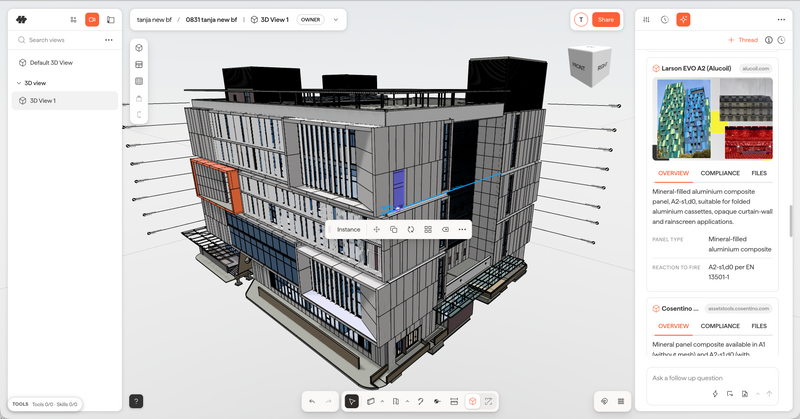Open the Cosentino Overview tab
800x419 pixels.
coord(673,326)
